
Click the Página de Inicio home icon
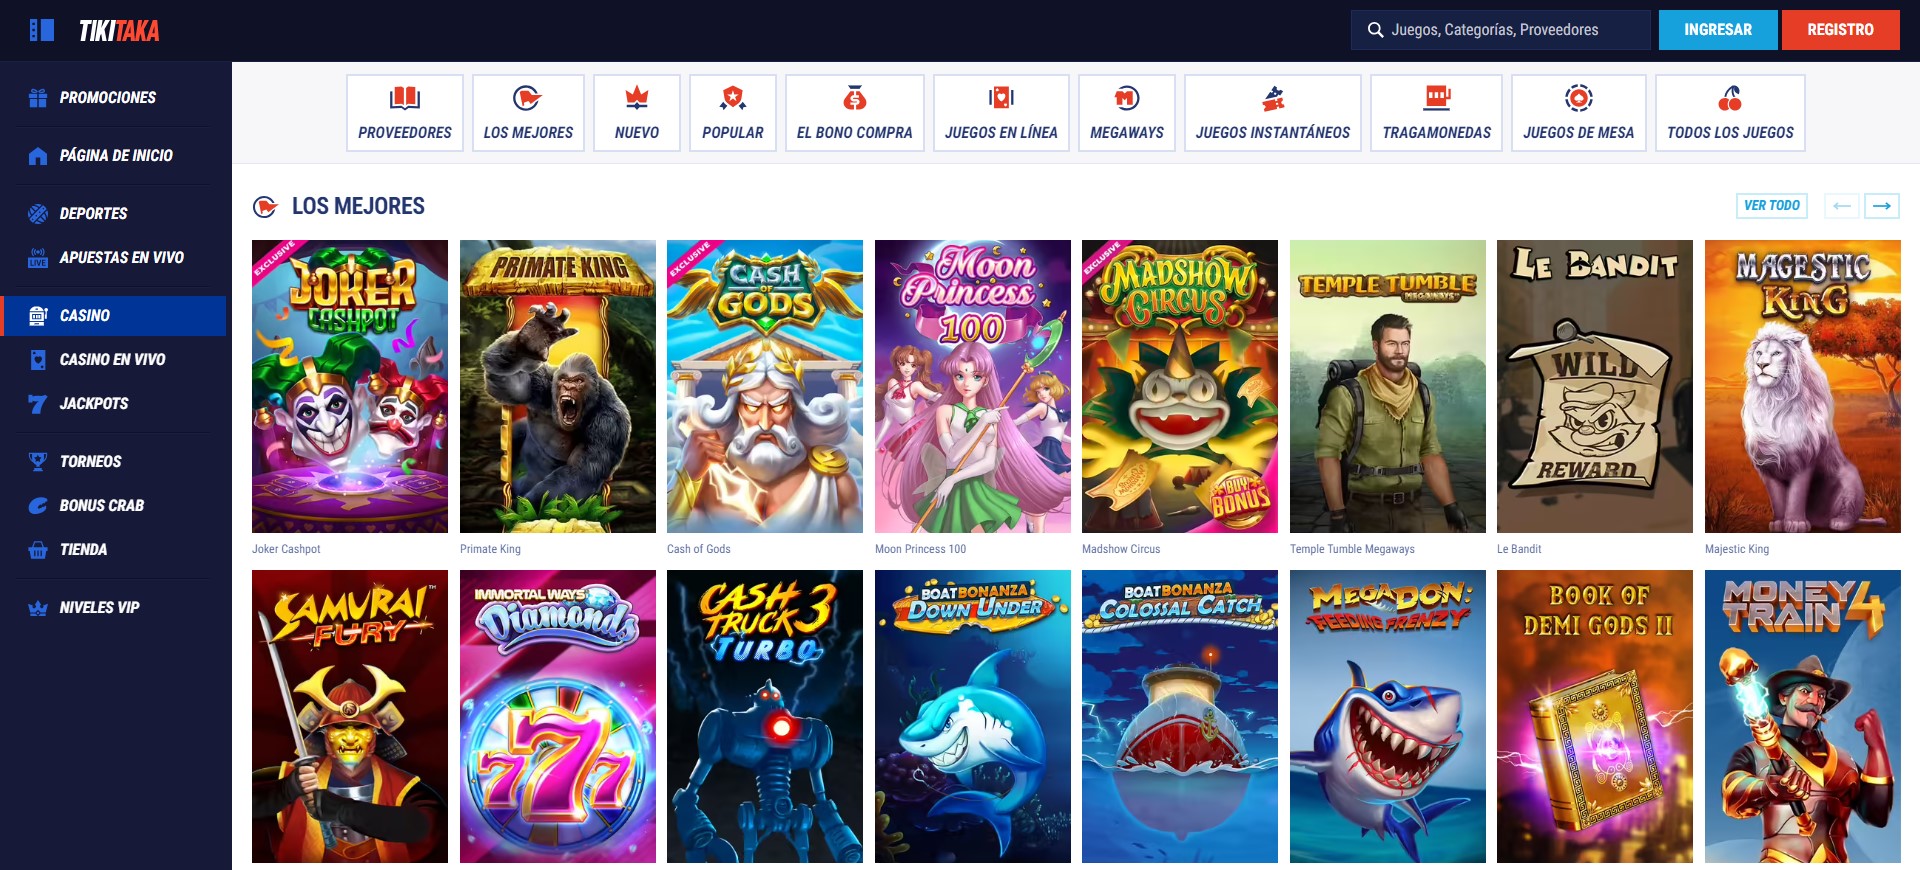[x=38, y=156]
